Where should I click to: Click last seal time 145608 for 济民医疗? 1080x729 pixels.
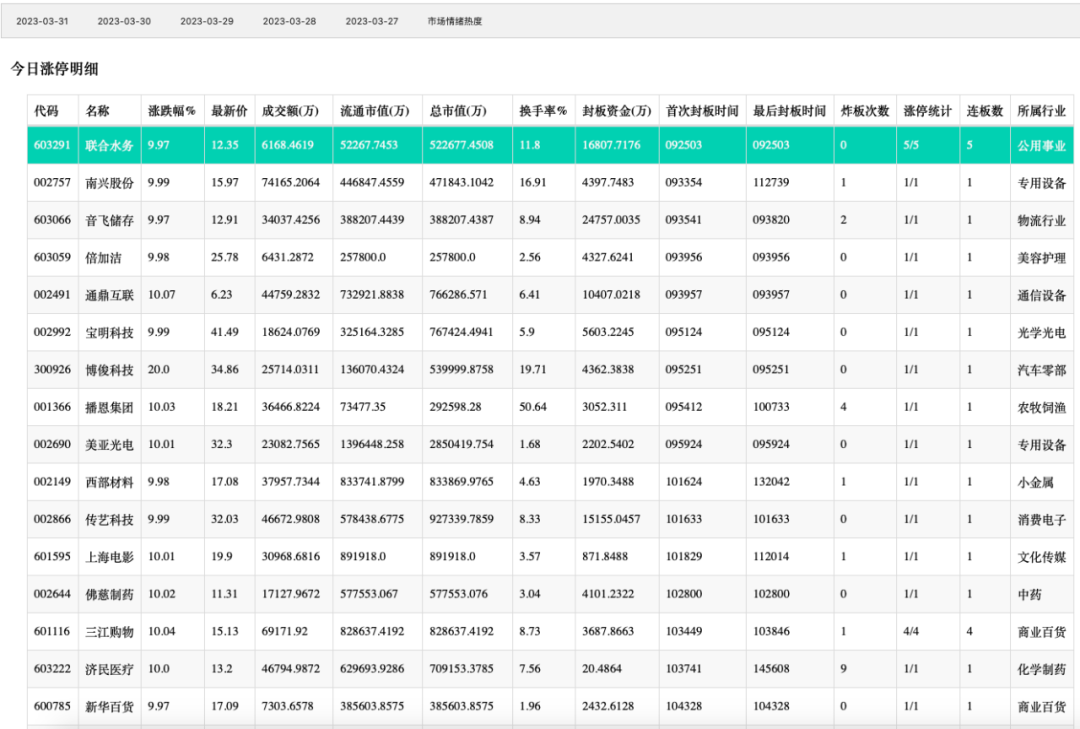tap(771, 668)
